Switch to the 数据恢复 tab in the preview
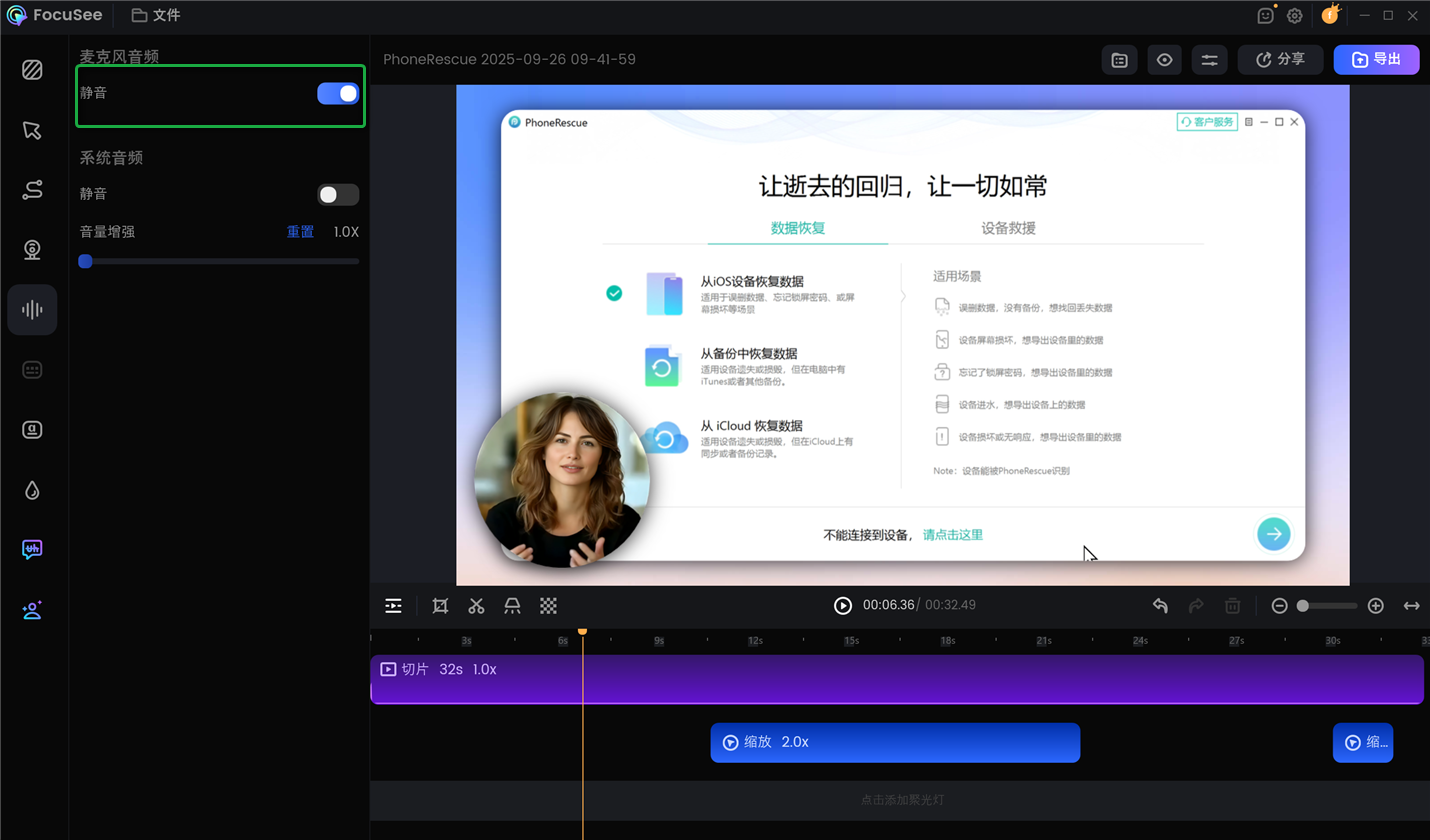The height and width of the screenshot is (840, 1430). click(x=798, y=228)
